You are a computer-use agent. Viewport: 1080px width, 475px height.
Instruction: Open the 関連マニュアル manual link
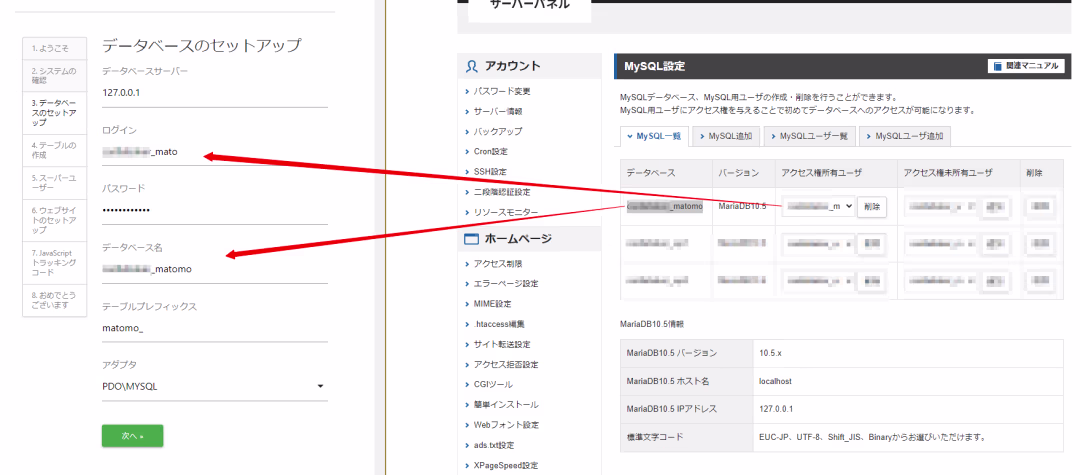[1026, 66]
